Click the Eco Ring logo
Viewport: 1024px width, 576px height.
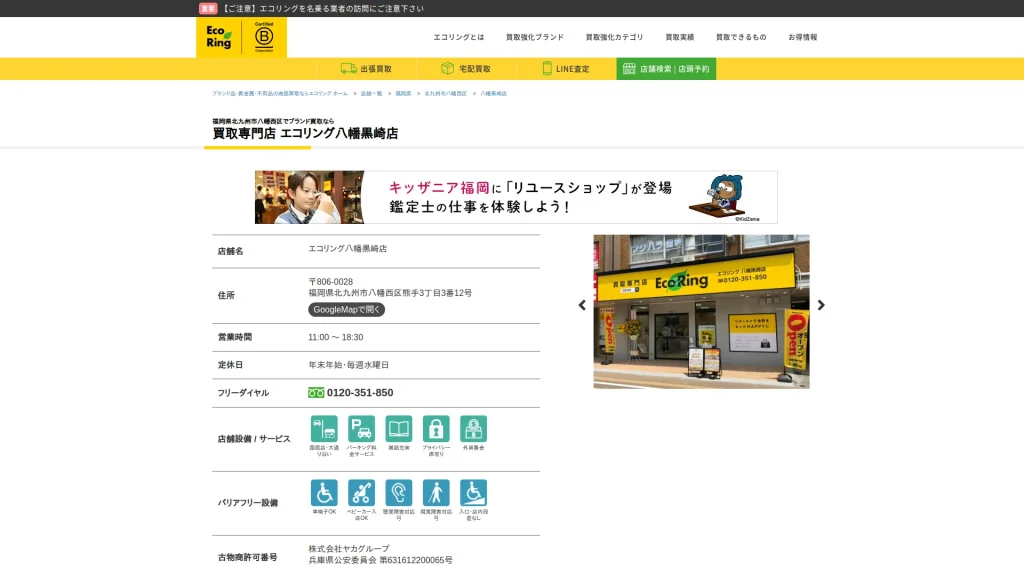point(219,37)
